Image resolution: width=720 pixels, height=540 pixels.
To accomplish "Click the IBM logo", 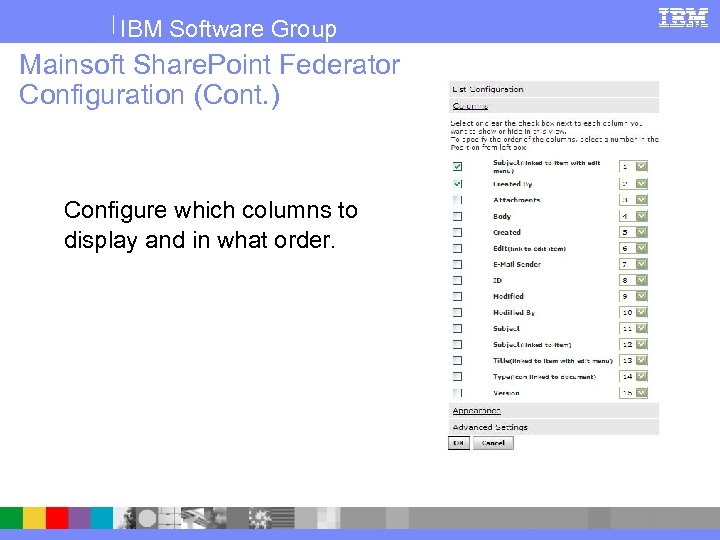I will point(683,17).
